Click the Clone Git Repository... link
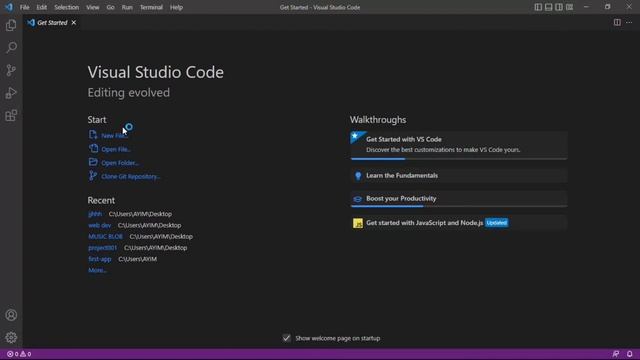This screenshot has width=640, height=360. pos(131,177)
